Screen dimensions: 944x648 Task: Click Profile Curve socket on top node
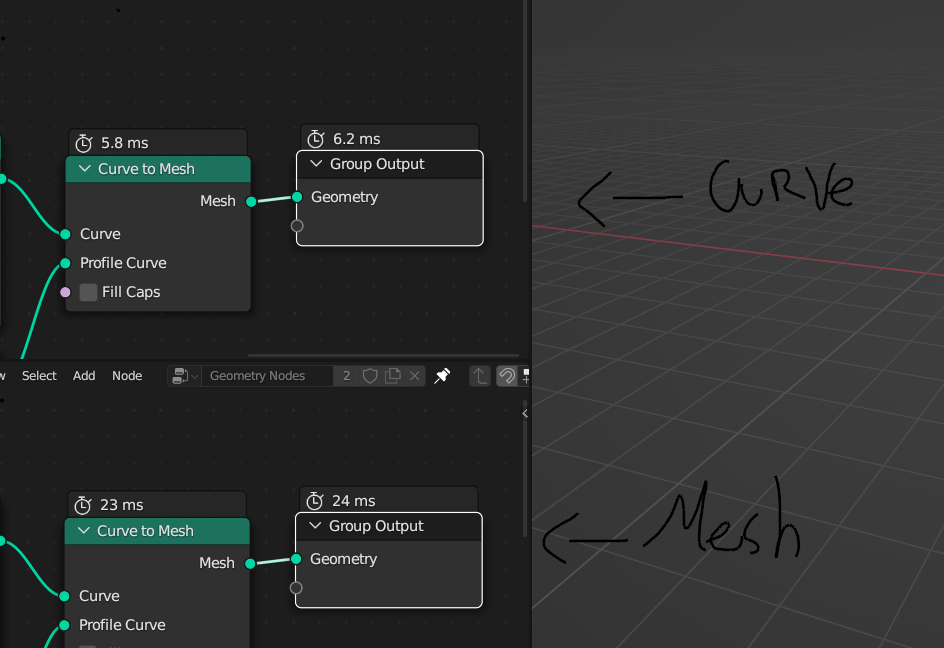(65, 263)
